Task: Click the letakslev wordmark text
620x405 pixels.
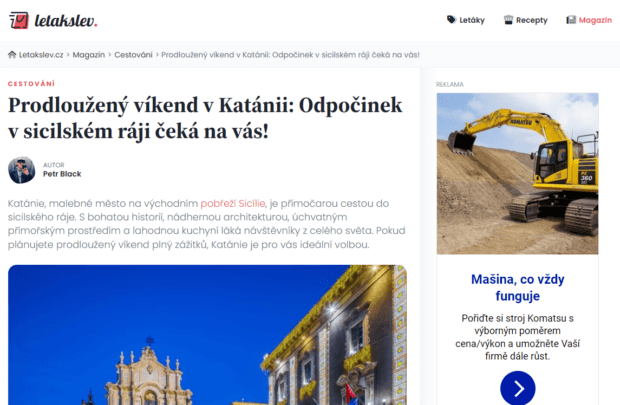Action: click(x=66, y=21)
